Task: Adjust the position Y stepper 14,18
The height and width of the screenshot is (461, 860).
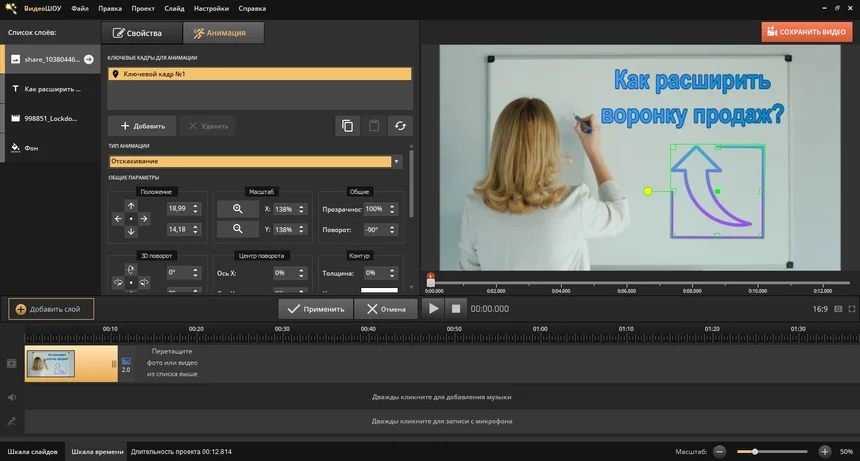Action: click(x=195, y=229)
